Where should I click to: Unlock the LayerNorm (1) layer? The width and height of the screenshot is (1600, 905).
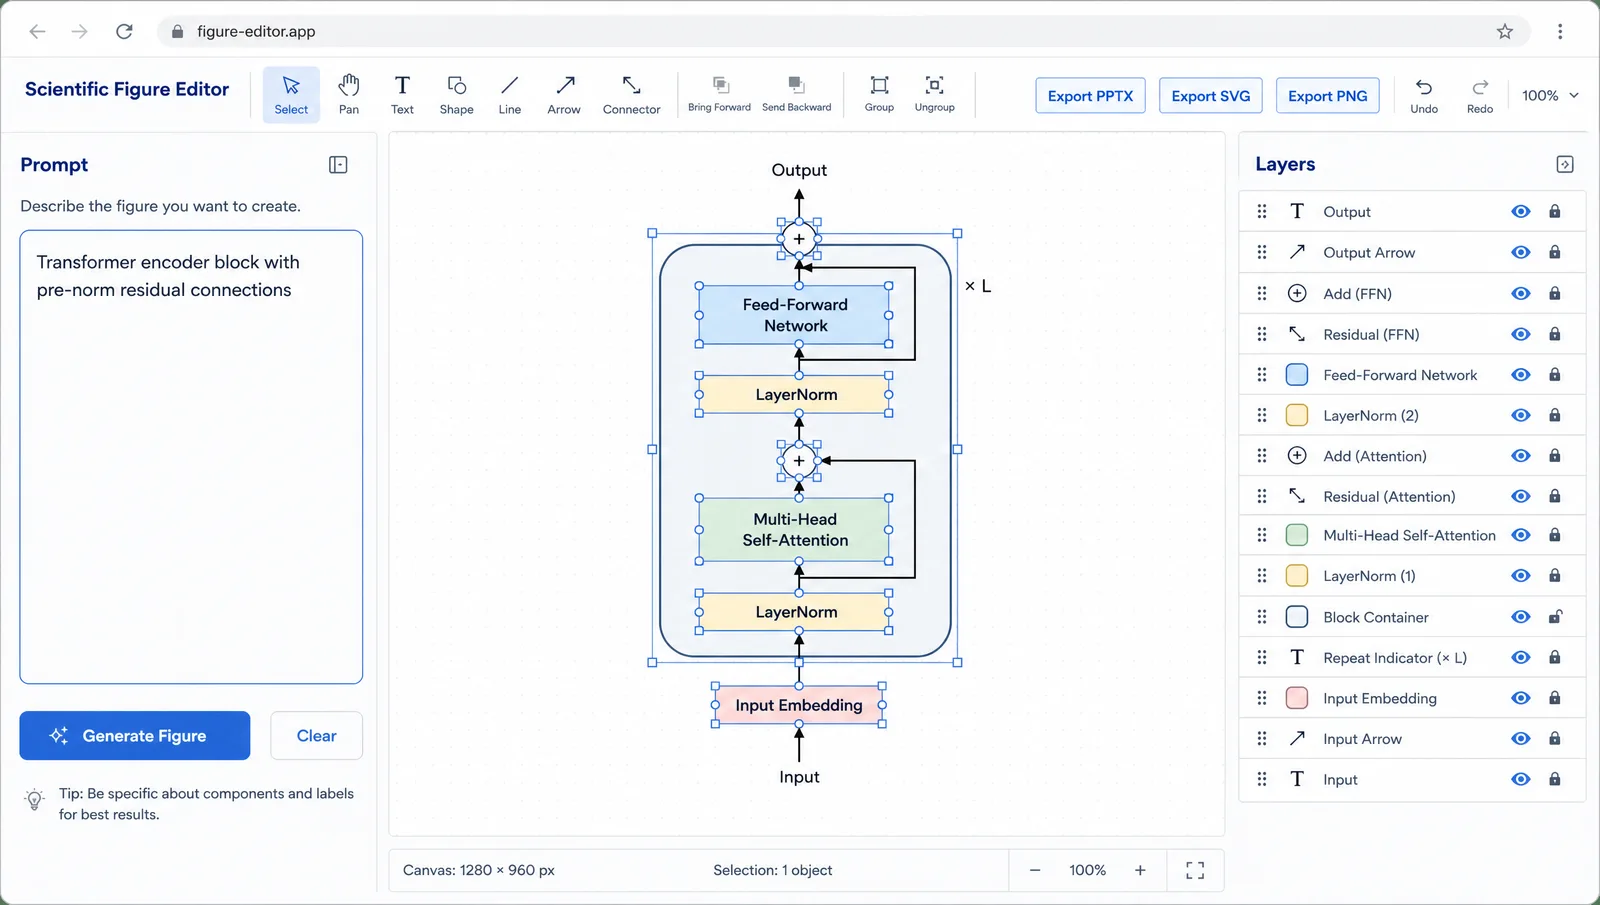[1555, 576]
